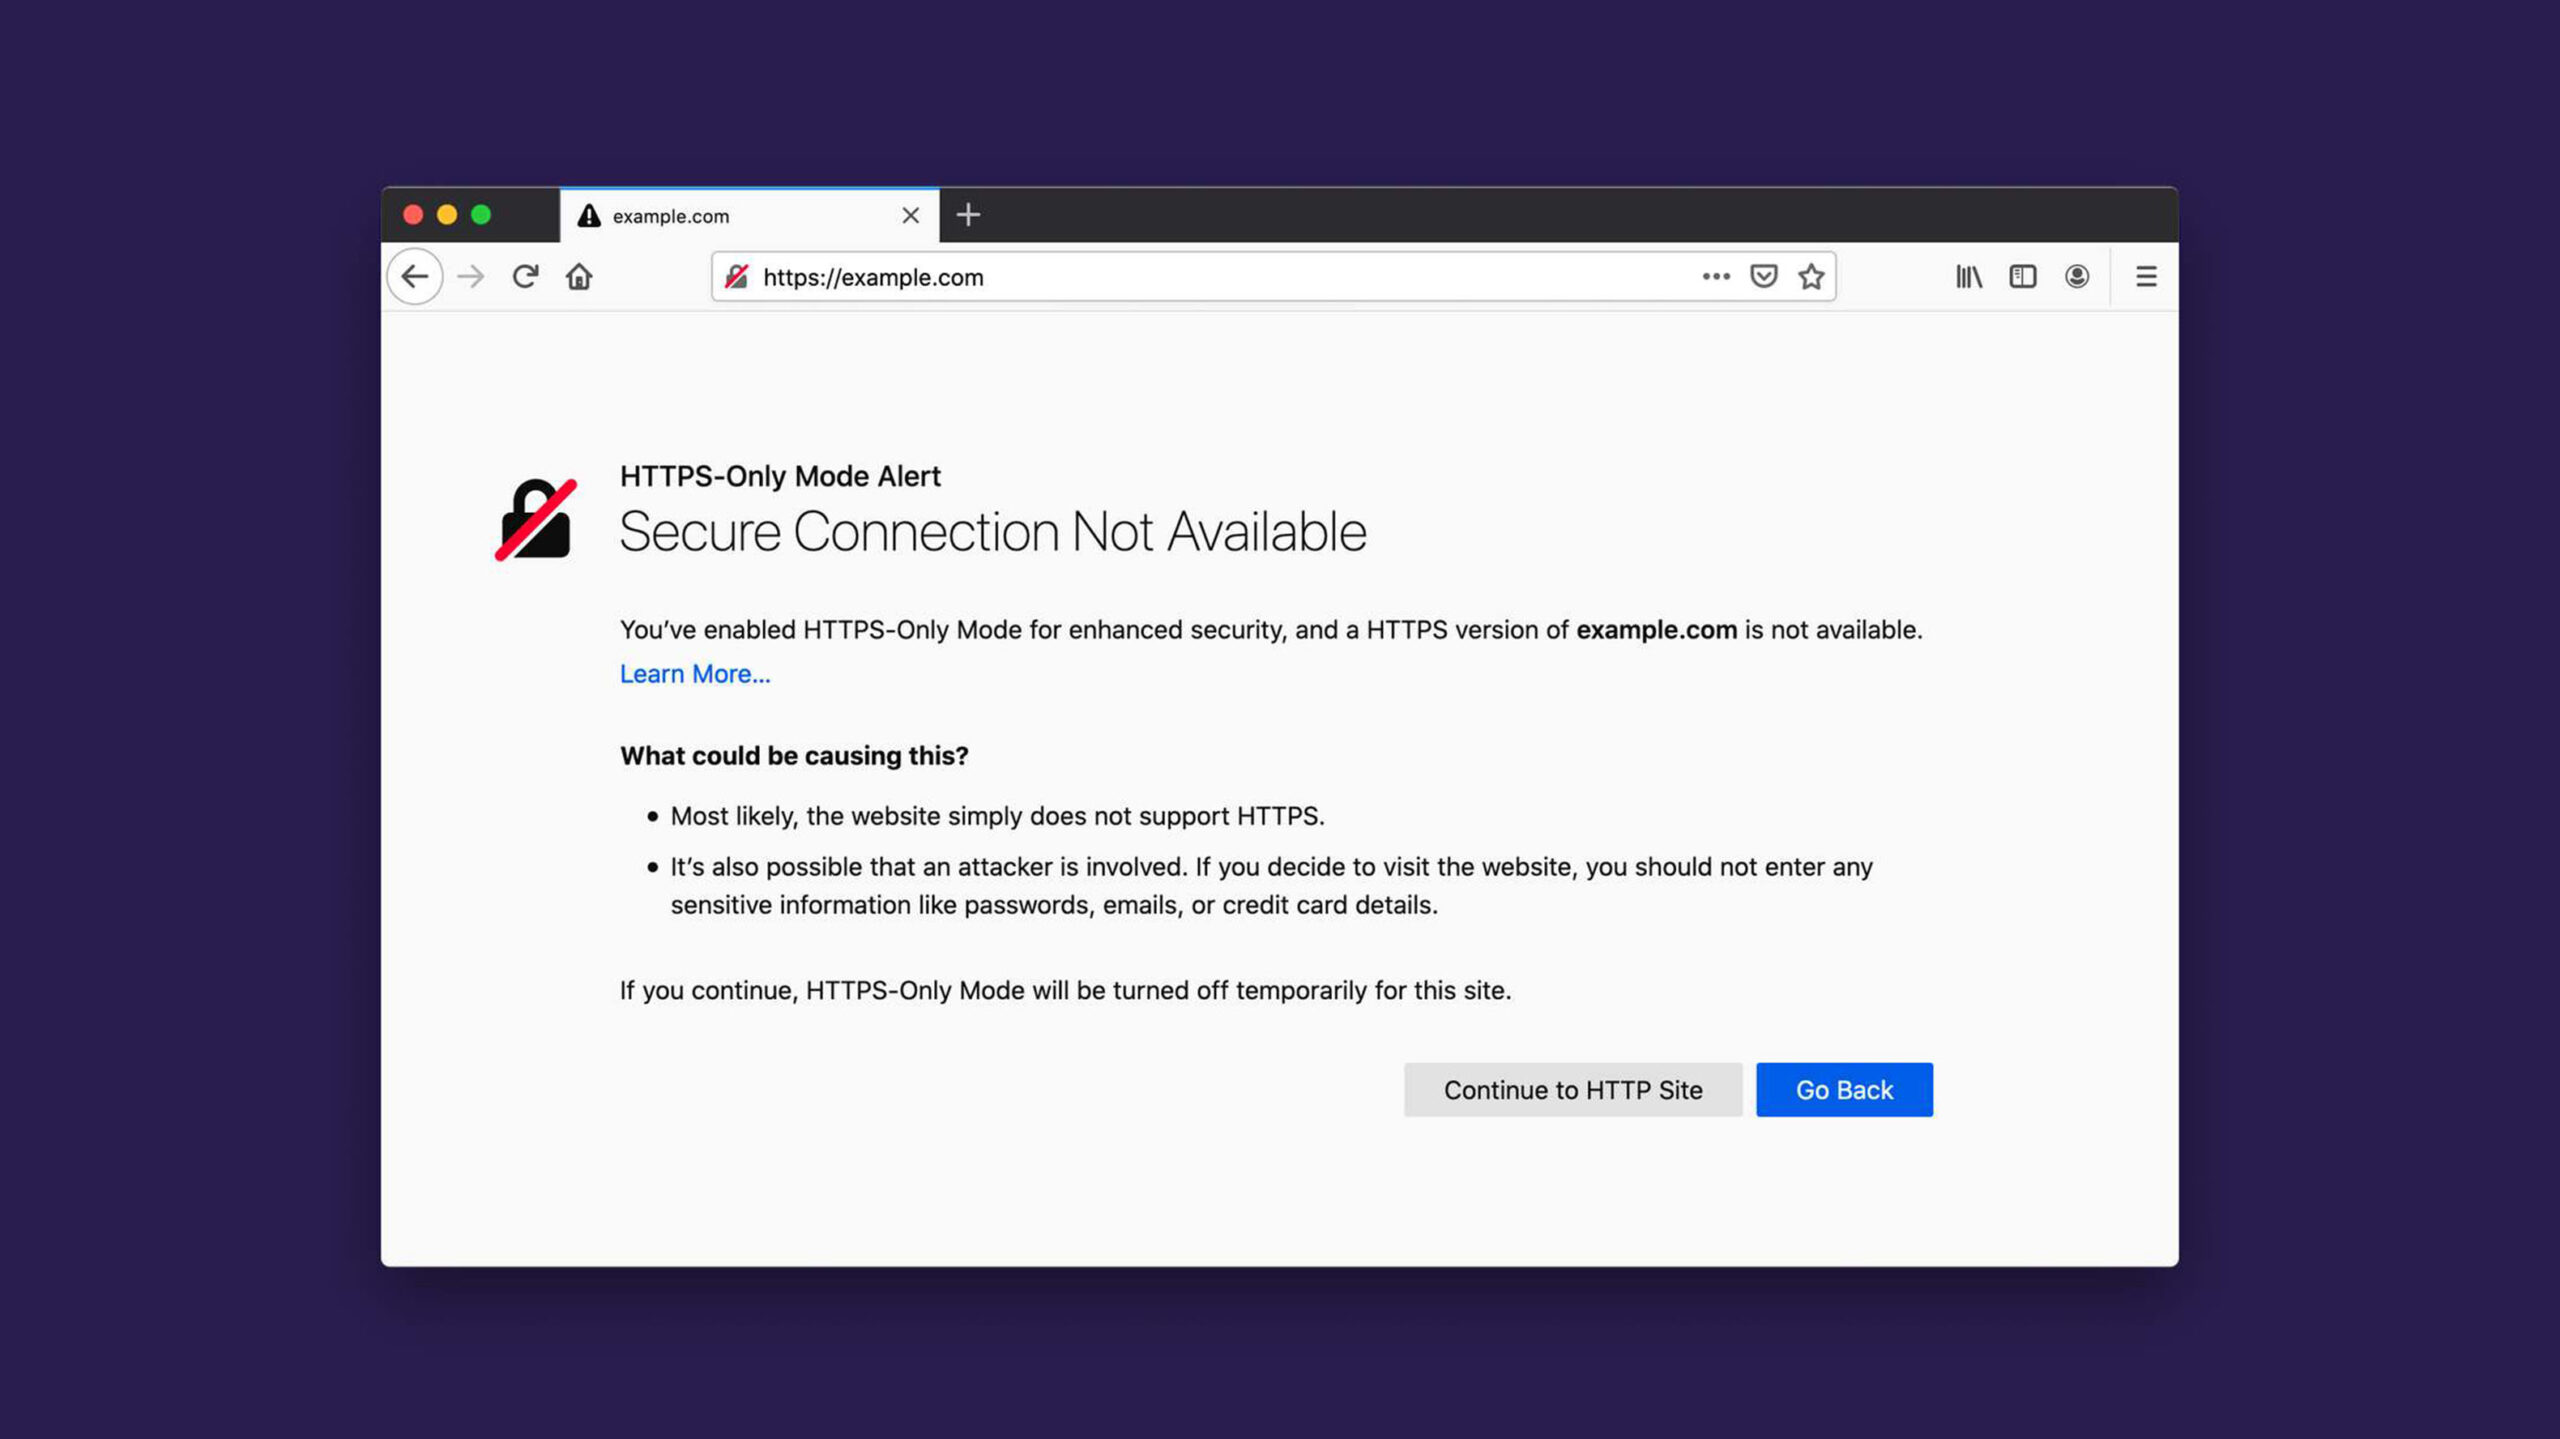The width and height of the screenshot is (2560, 1439).
Task: Click the green macOS fullscreen button
Action: tap(481, 215)
